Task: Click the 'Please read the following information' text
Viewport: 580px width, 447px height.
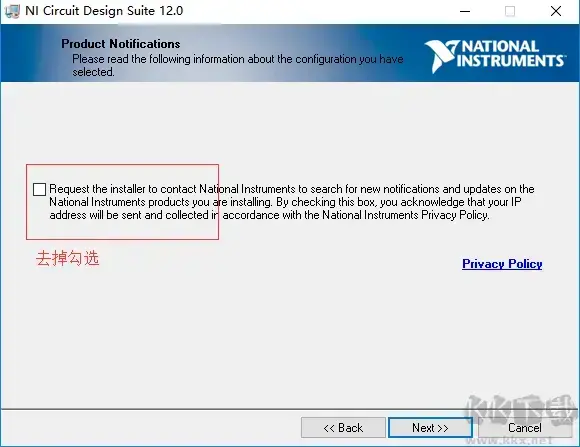Action: pyautogui.click(x=158, y=59)
